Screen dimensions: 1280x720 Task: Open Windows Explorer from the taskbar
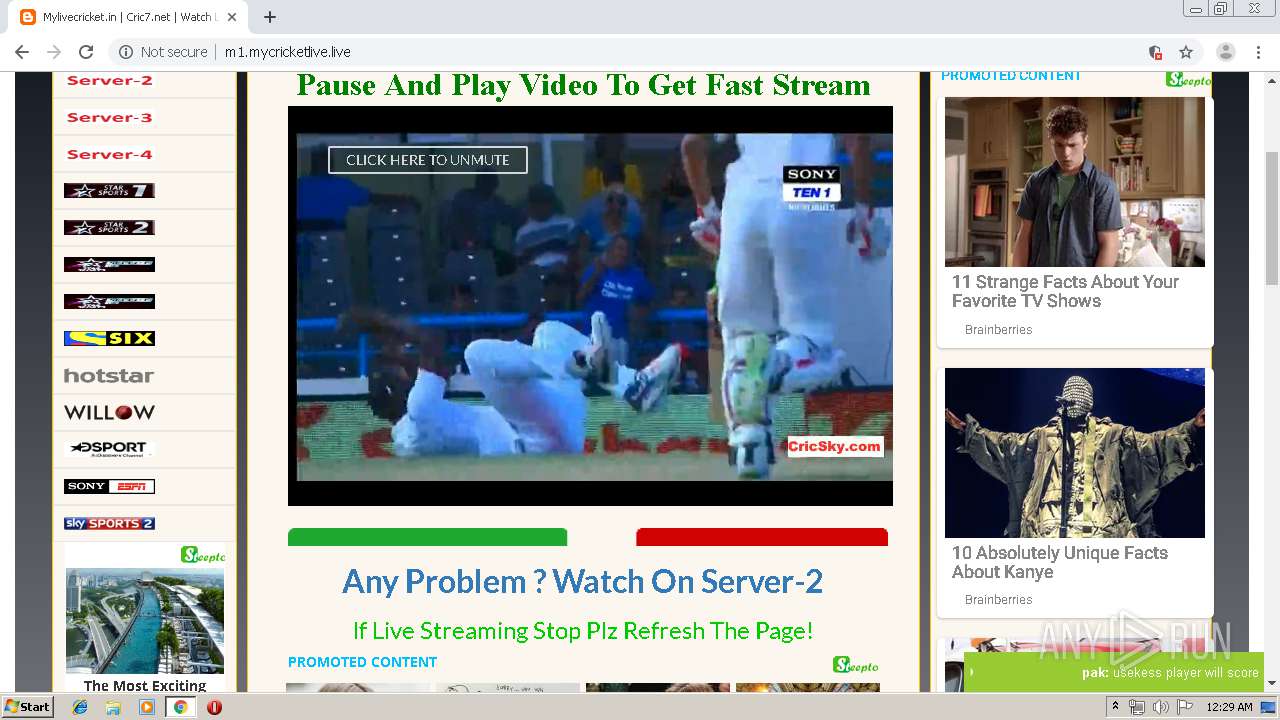113,707
